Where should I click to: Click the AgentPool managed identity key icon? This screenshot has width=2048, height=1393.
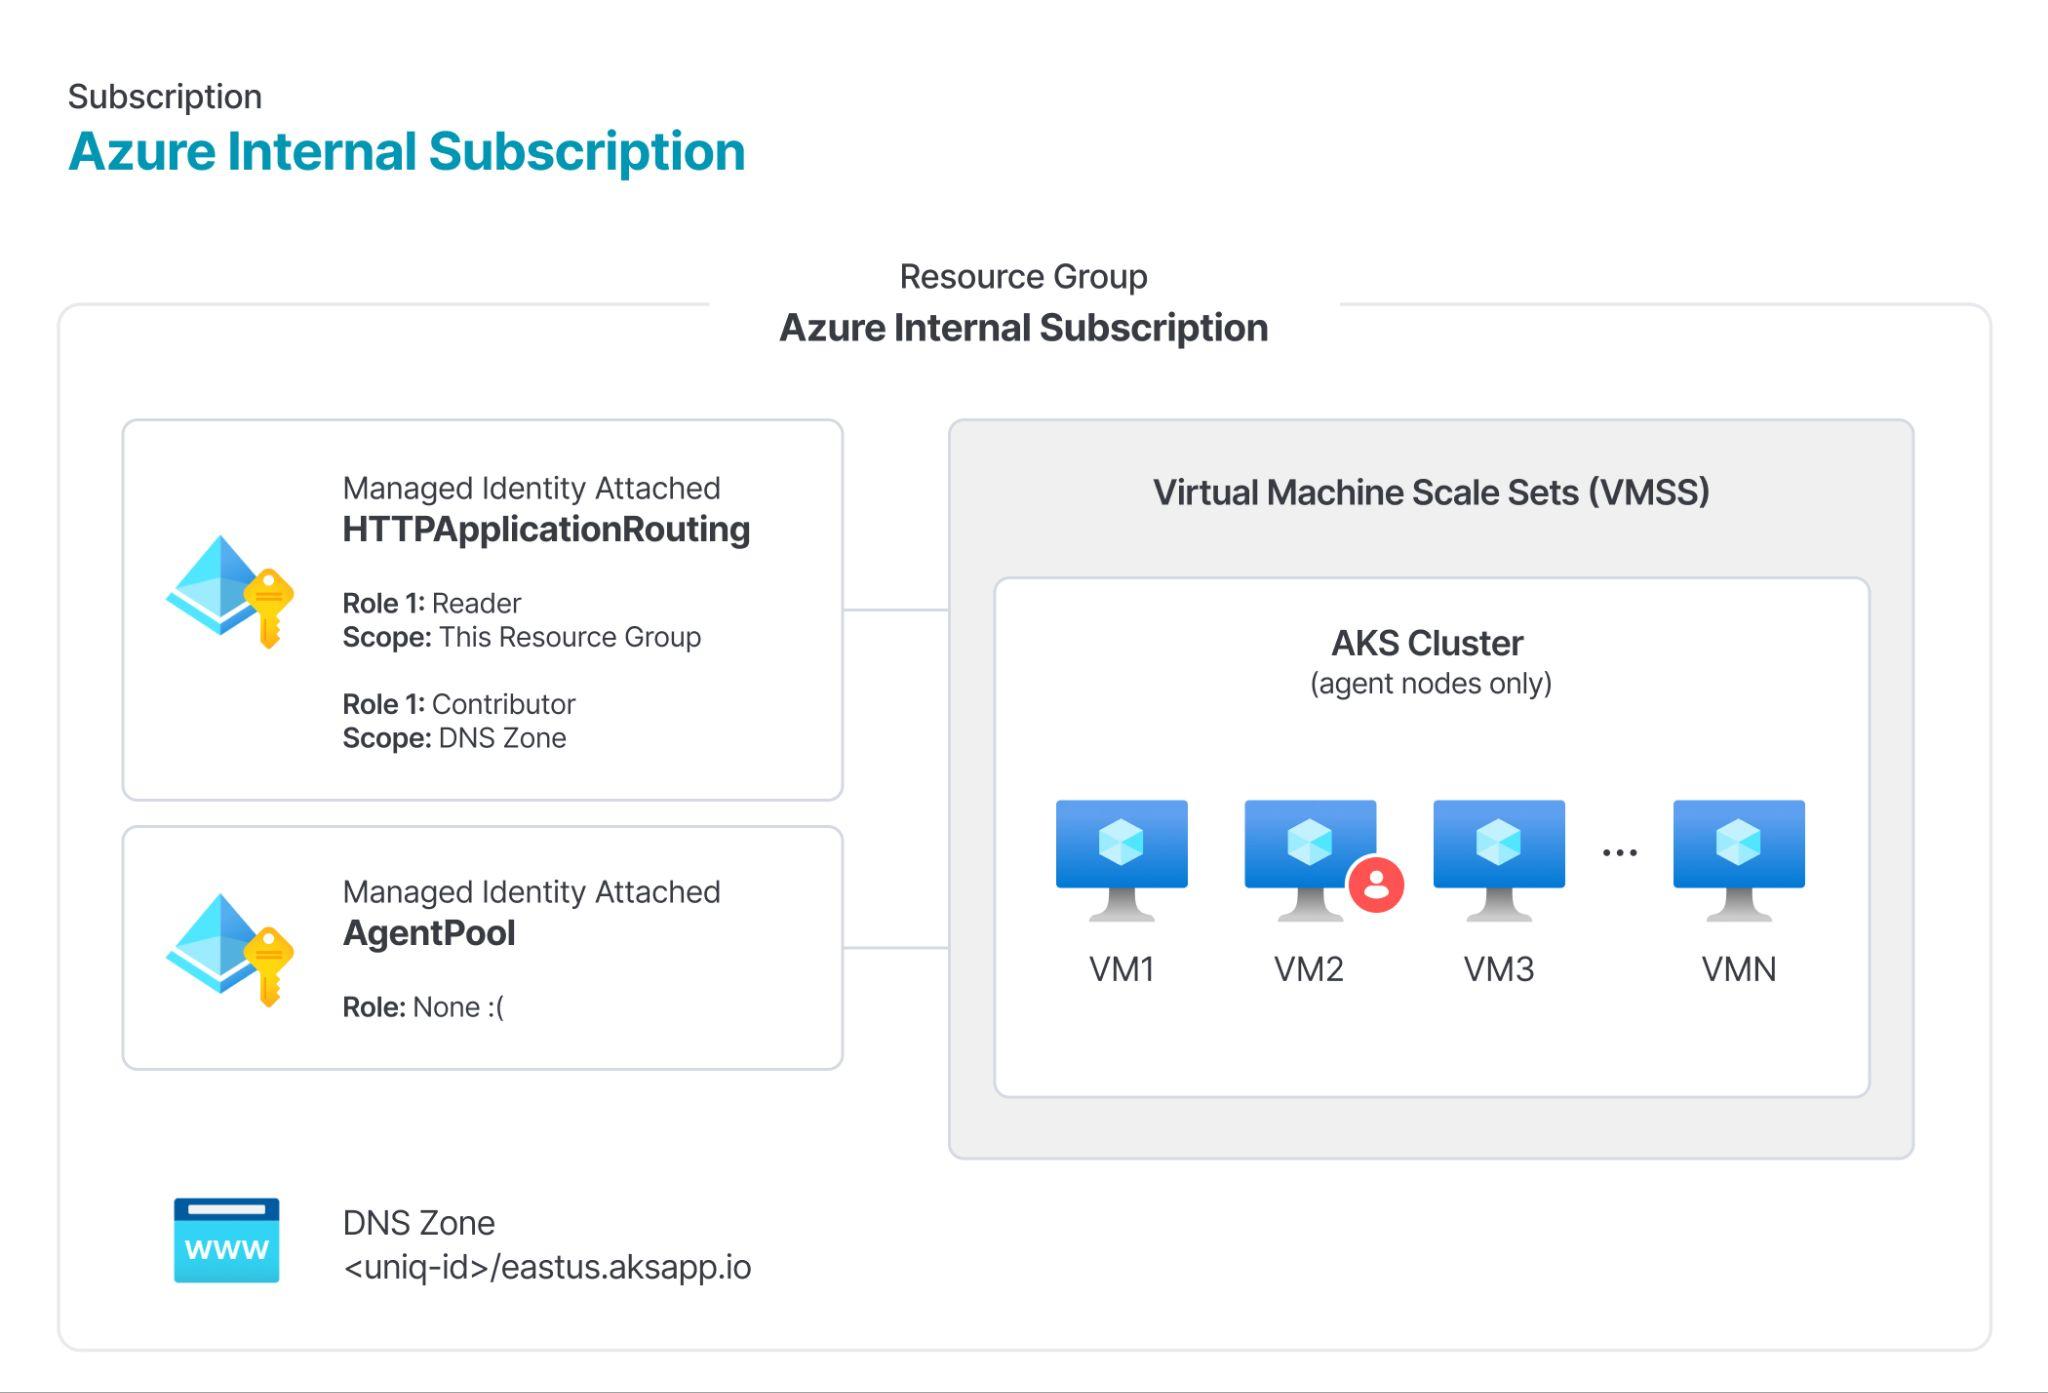230,949
